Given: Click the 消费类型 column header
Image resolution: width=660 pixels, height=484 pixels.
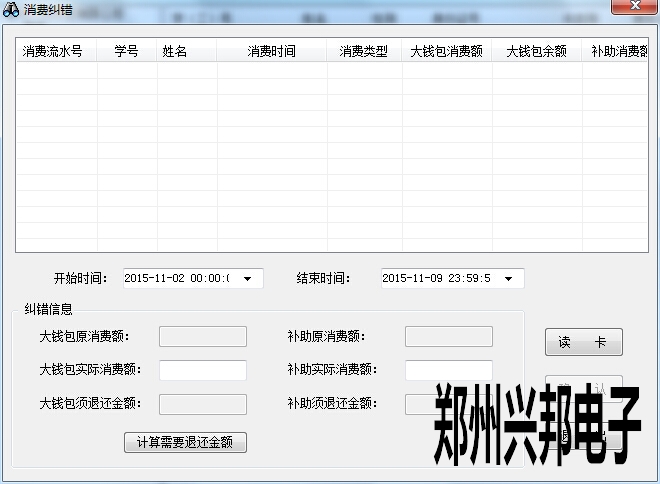Looking at the screenshot, I should pyautogui.click(x=364, y=51).
